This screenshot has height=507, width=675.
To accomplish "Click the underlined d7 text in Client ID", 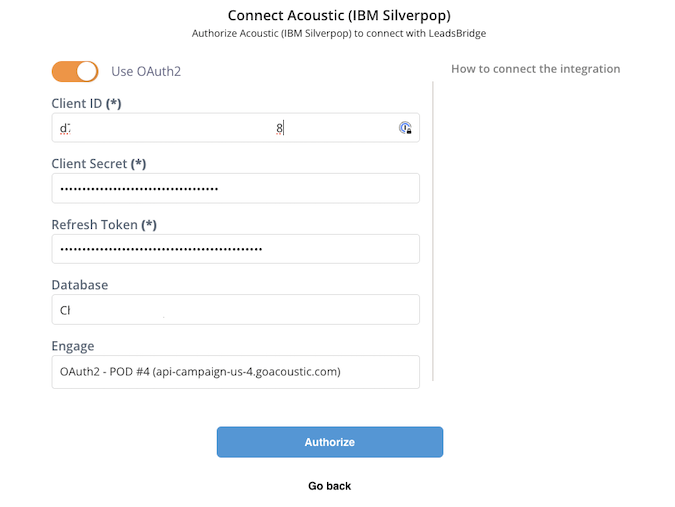I will pyautogui.click(x=65, y=128).
